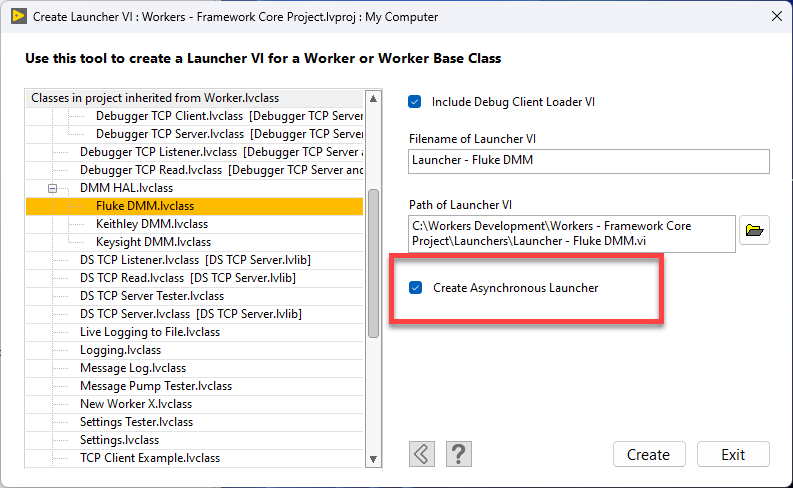Click the back arrow icon button

click(422, 454)
